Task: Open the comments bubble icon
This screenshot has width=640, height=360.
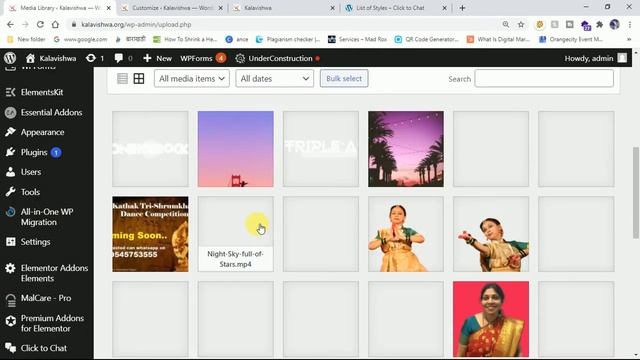Action: pos(119,58)
